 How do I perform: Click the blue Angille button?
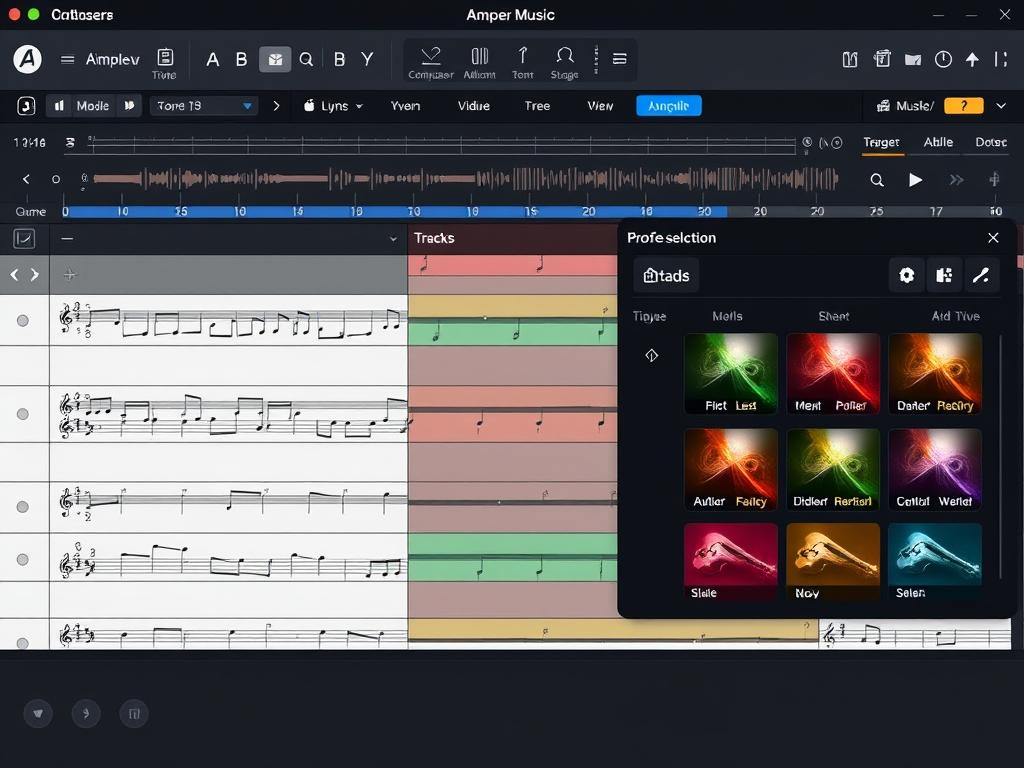669,106
